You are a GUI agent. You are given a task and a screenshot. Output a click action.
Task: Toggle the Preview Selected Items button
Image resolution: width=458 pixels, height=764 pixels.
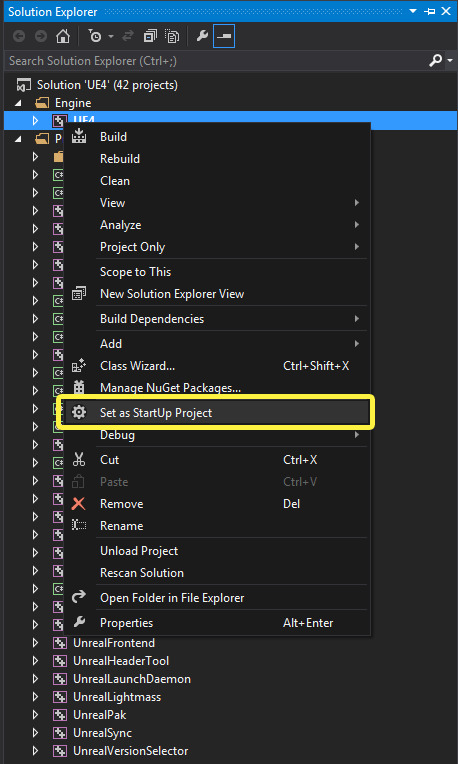coord(224,37)
